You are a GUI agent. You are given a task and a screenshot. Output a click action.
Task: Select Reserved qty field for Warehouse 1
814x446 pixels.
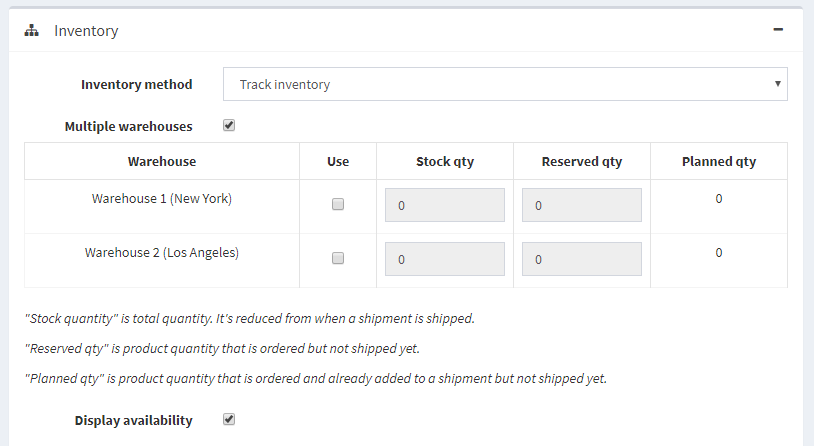tap(582, 205)
